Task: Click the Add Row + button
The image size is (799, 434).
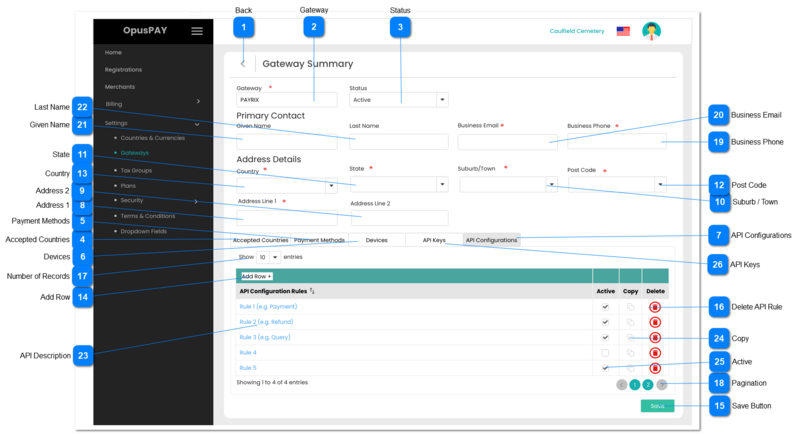Action: 256,276
